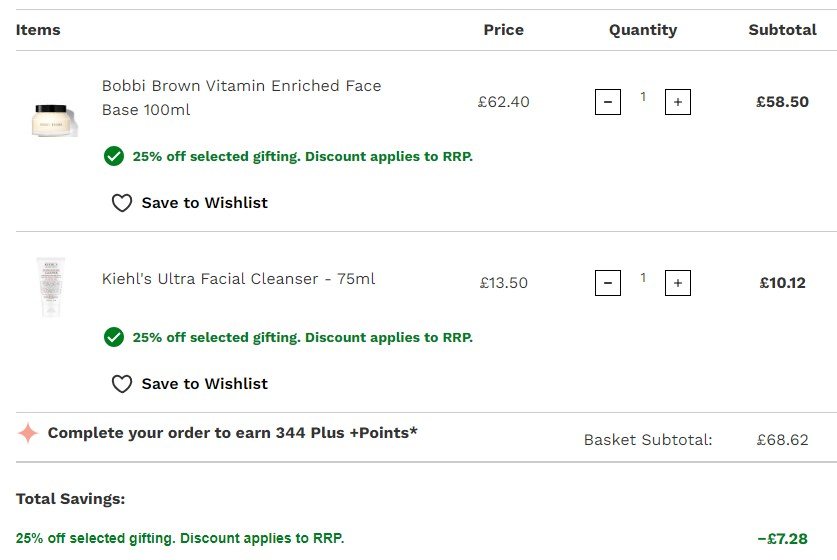Screen dimensions: 837x560
Task: Click the pink Plus +Points sparkle icon
Action: pos(28,433)
